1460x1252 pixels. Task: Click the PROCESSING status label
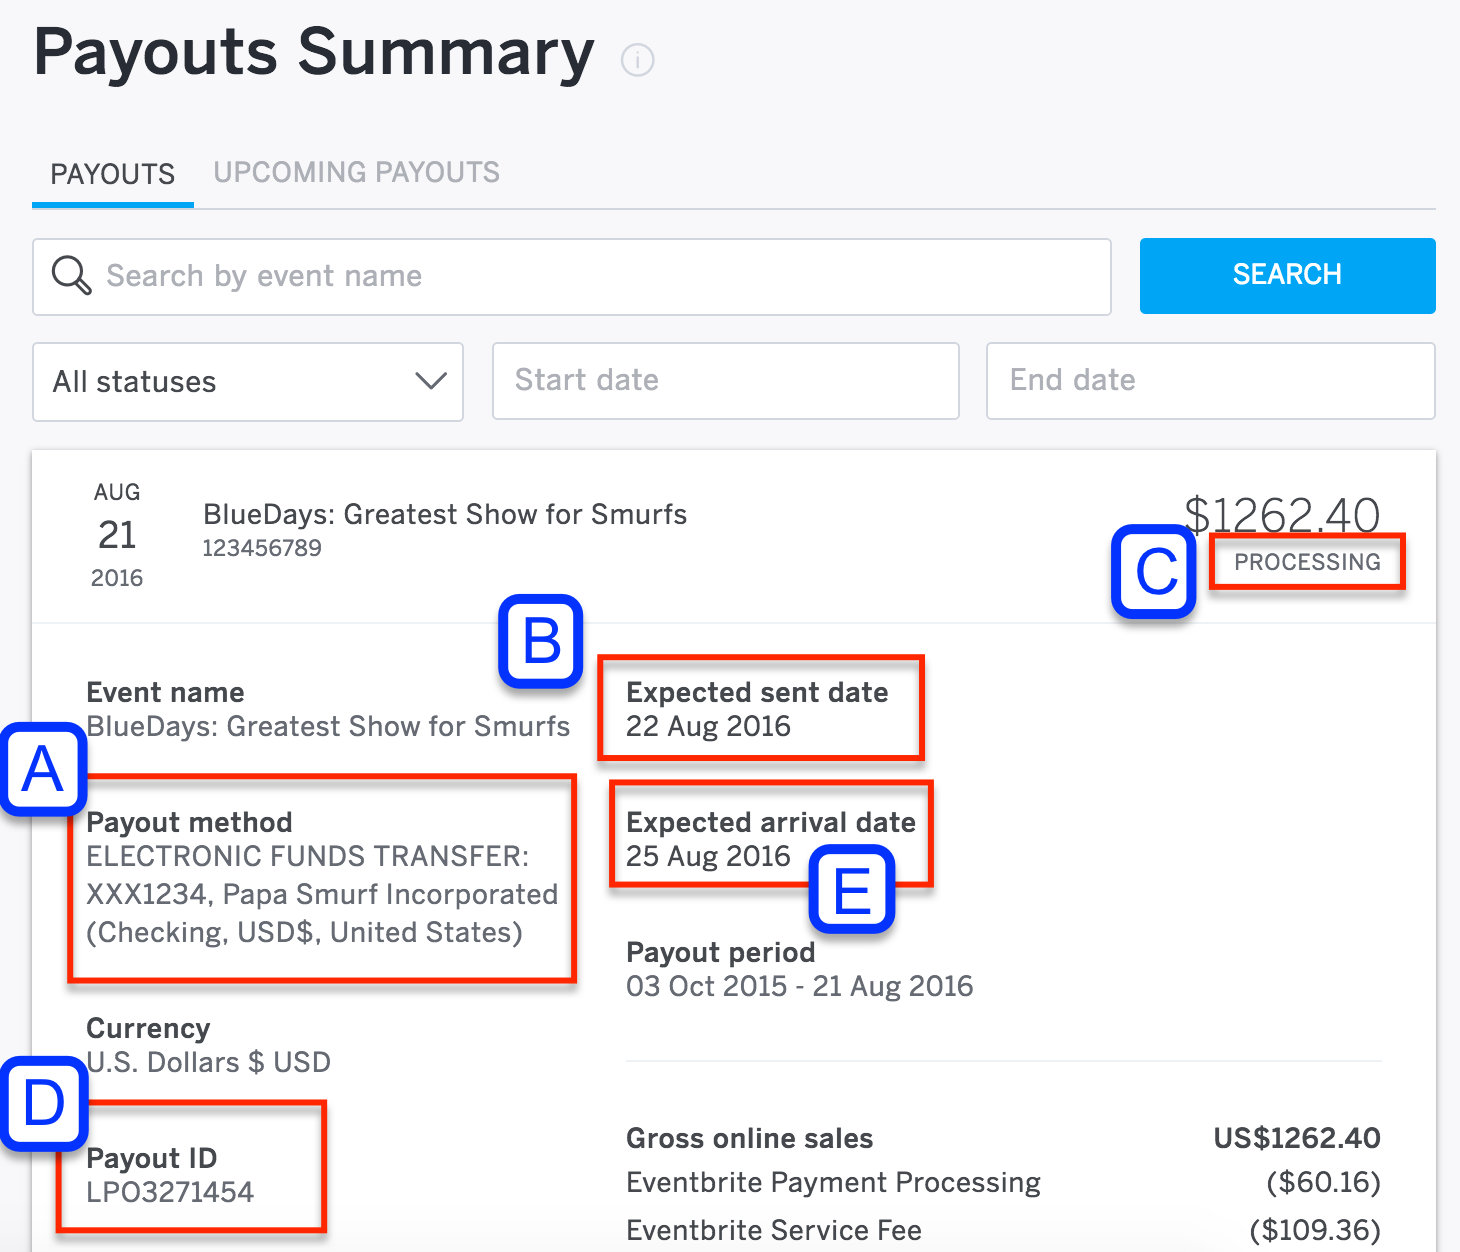point(1305,561)
